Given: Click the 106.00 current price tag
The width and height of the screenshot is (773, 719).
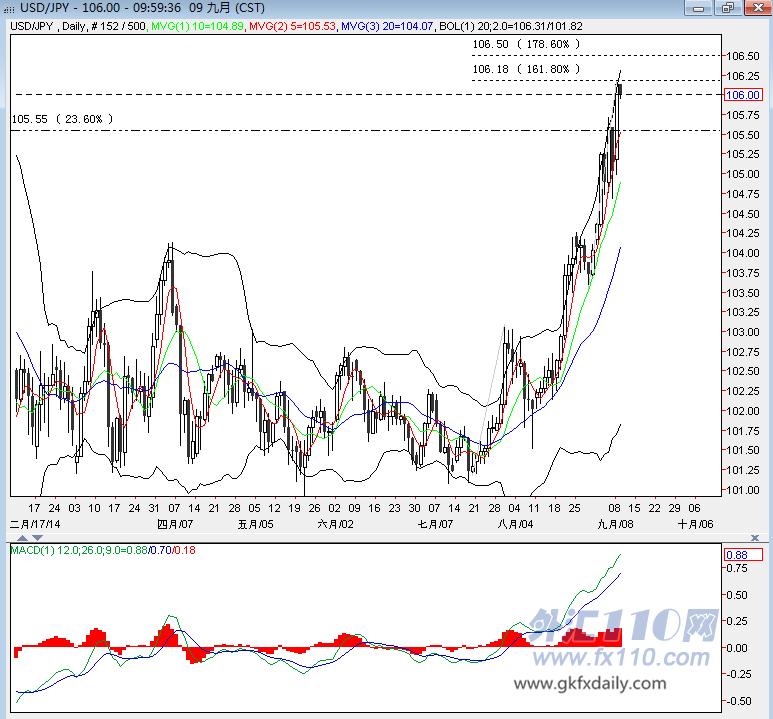Looking at the screenshot, I should point(743,95).
